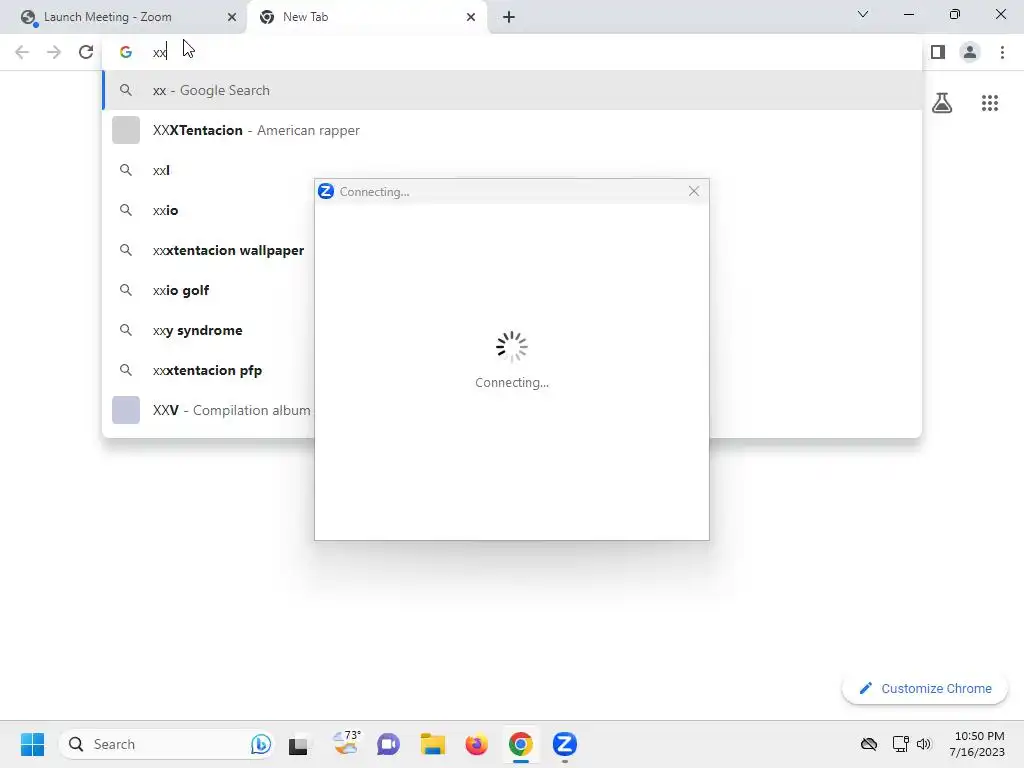Select the xxy syndrome suggestion
The width and height of the screenshot is (1024, 768).
[x=208, y=330]
